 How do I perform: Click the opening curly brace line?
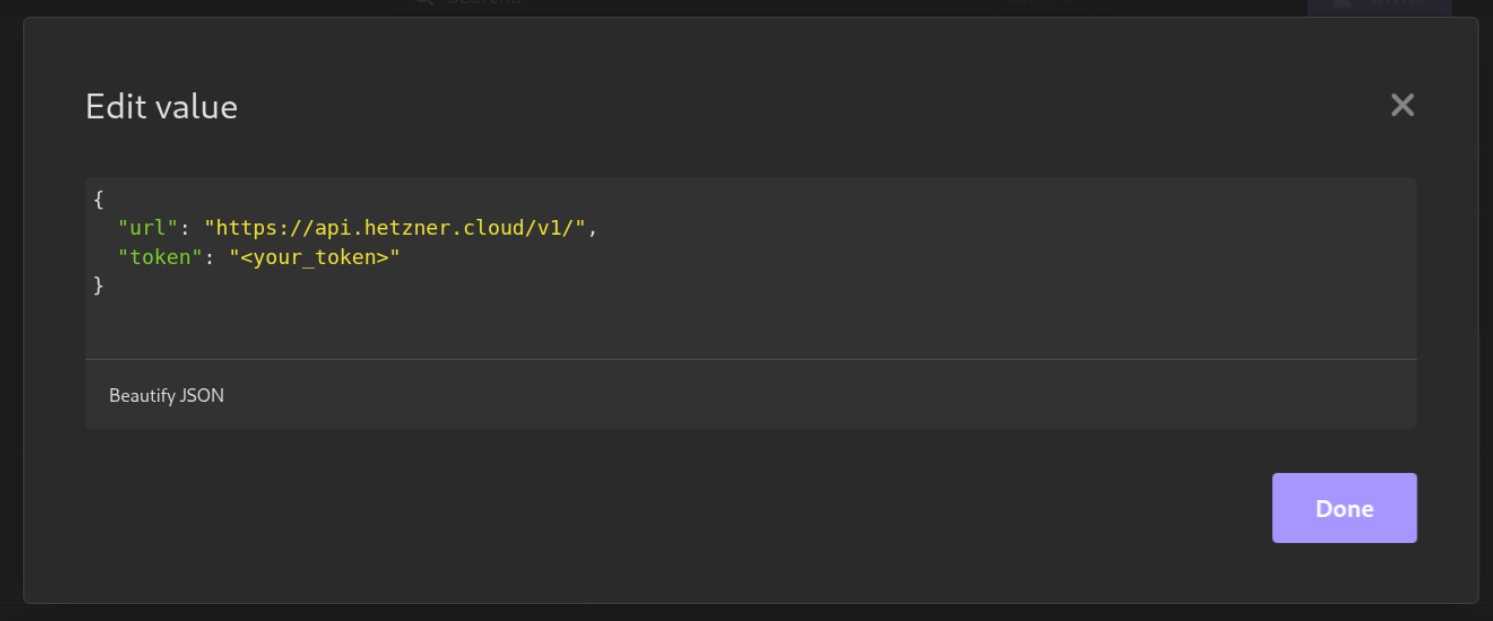pos(98,200)
